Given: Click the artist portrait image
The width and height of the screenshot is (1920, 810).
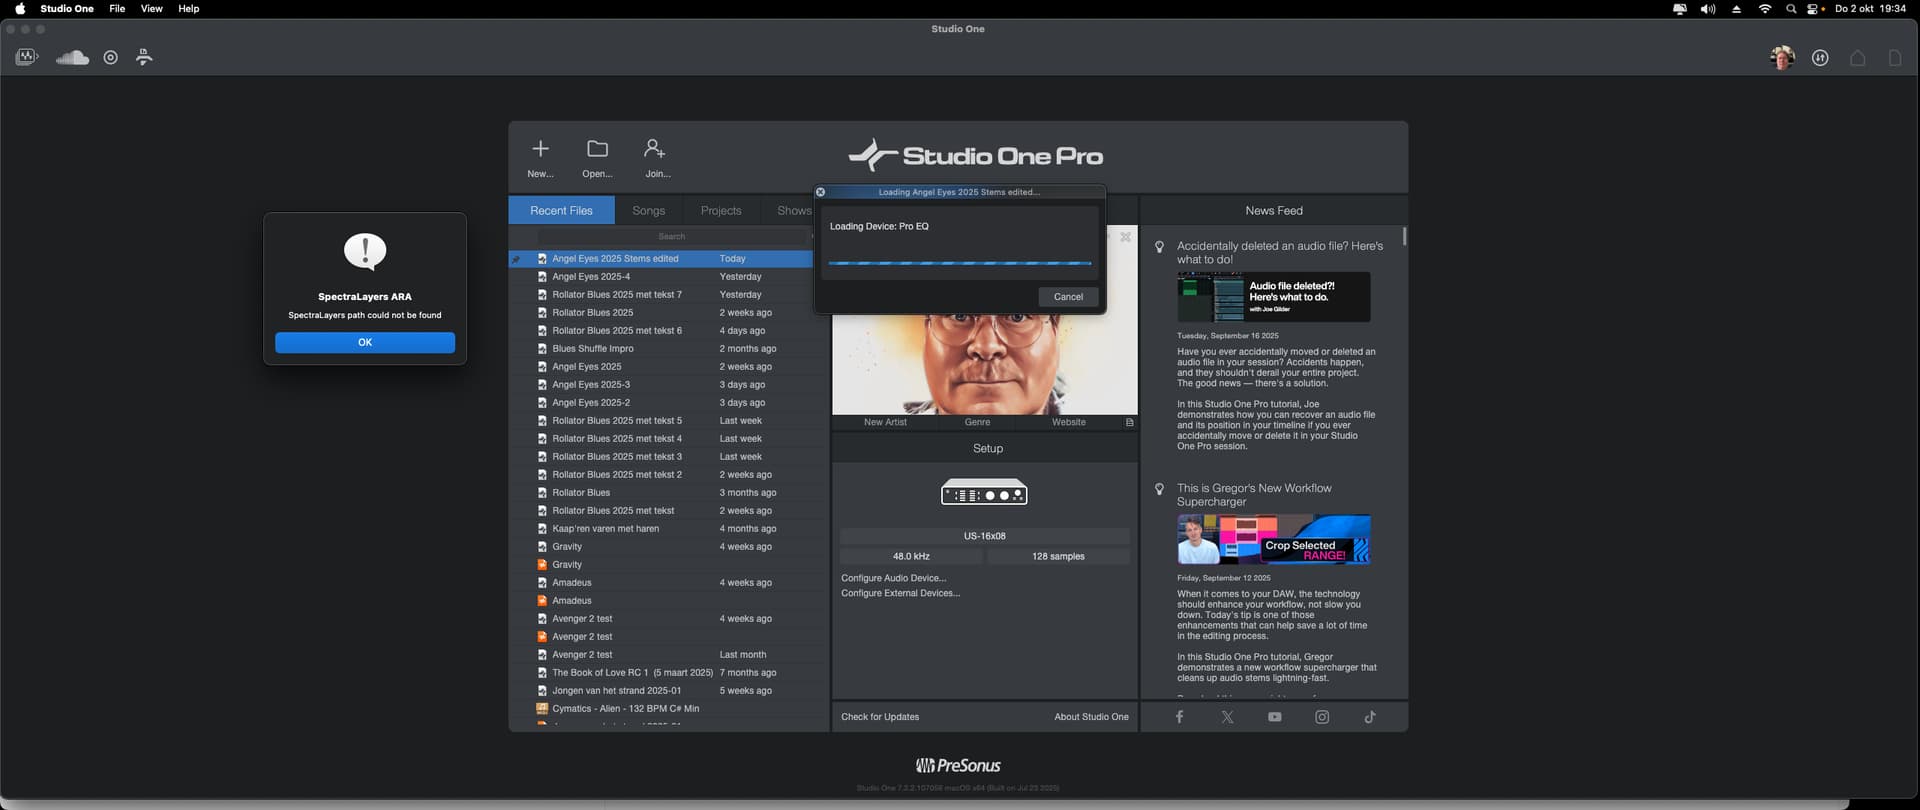Looking at the screenshot, I should point(984,364).
